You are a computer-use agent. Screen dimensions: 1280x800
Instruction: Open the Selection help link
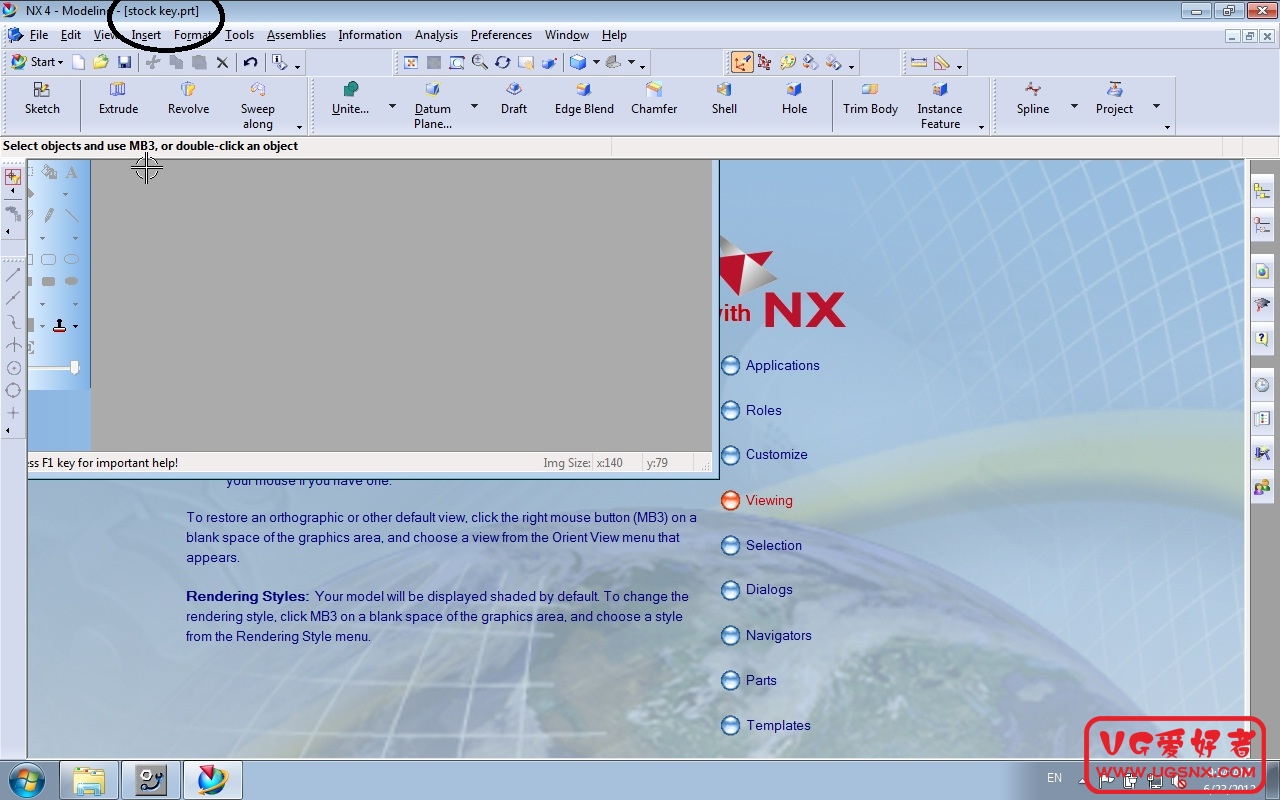click(x=761, y=545)
